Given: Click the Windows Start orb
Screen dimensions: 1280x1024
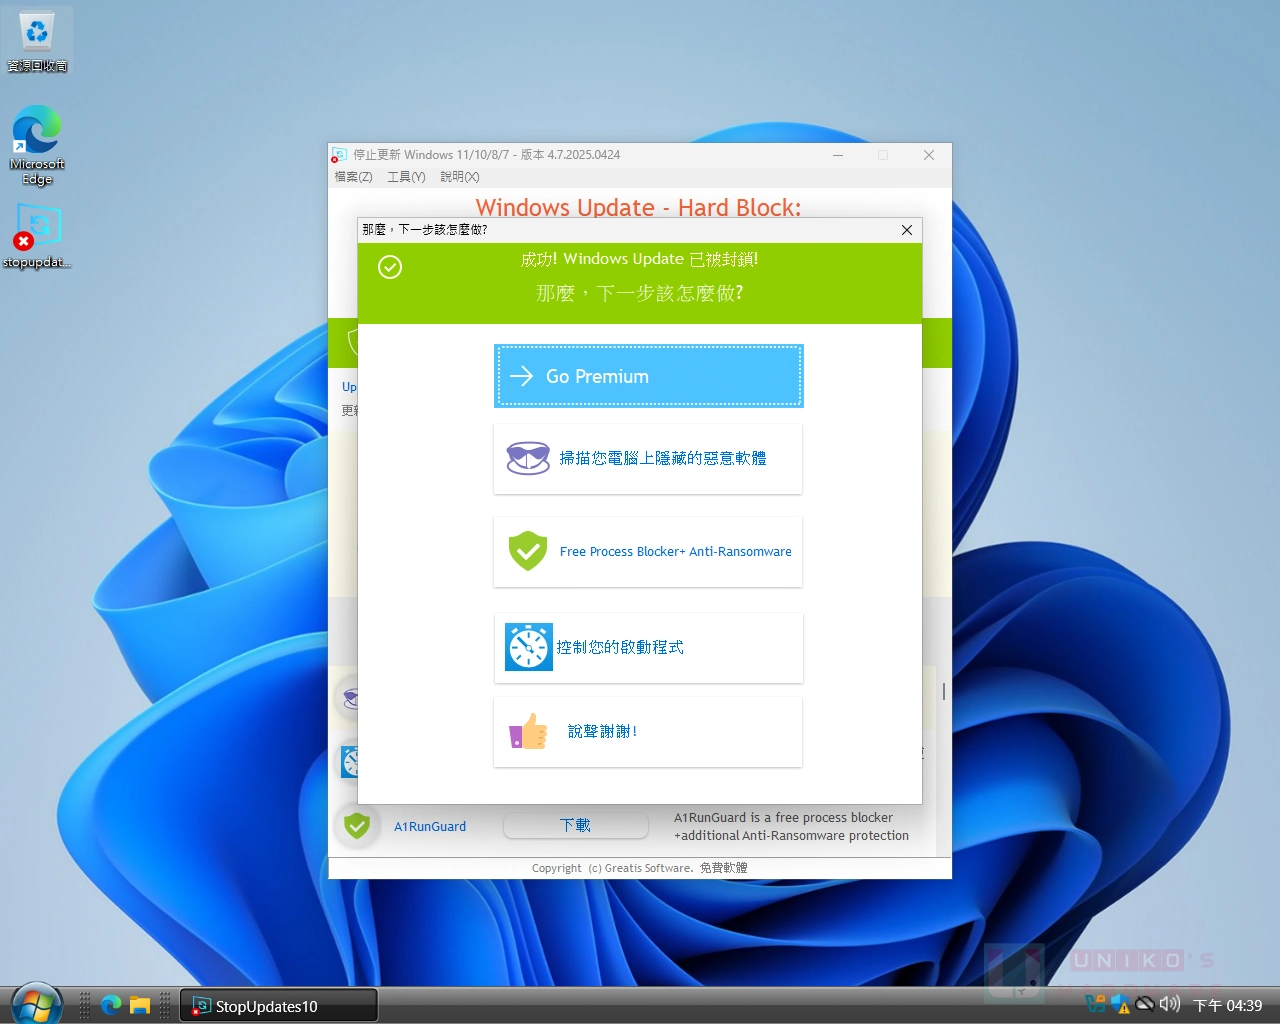Looking at the screenshot, I should coord(37,1004).
